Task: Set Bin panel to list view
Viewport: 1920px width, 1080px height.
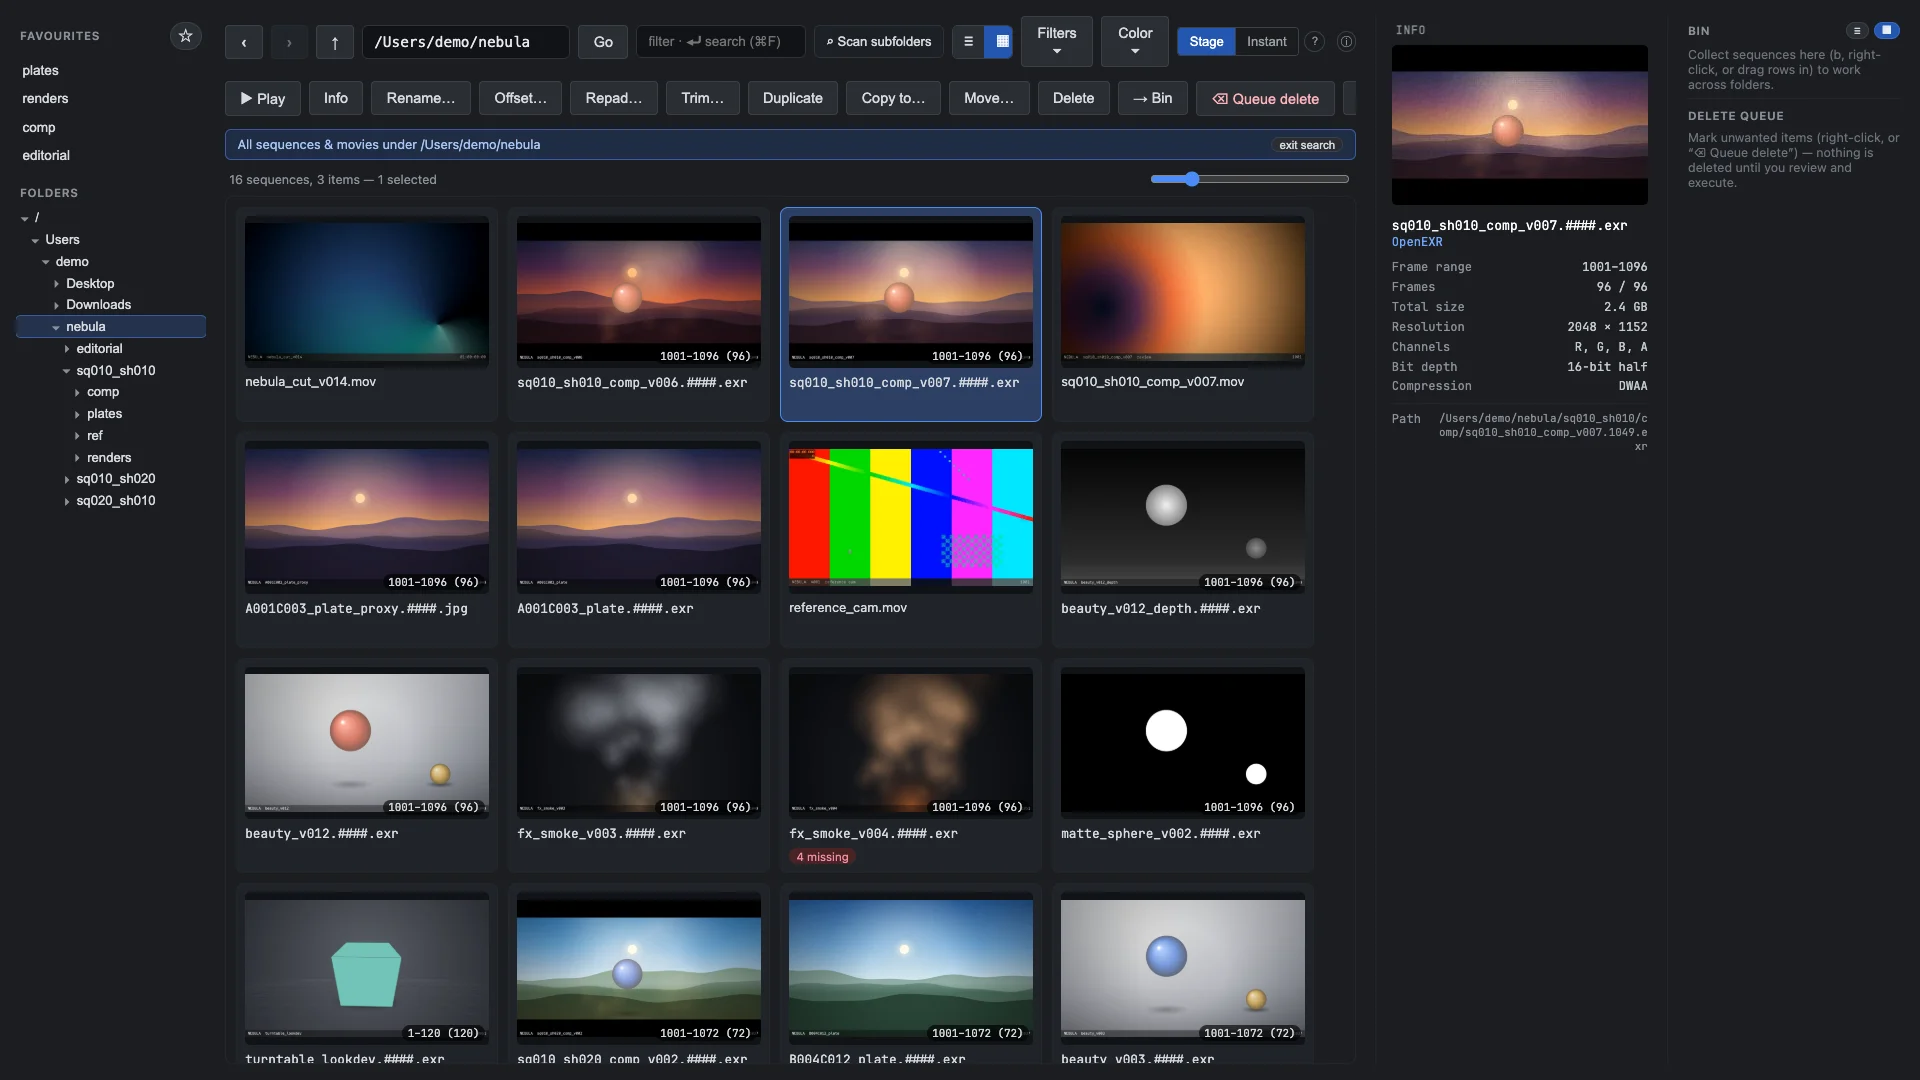Action: tap(1857, 31)
